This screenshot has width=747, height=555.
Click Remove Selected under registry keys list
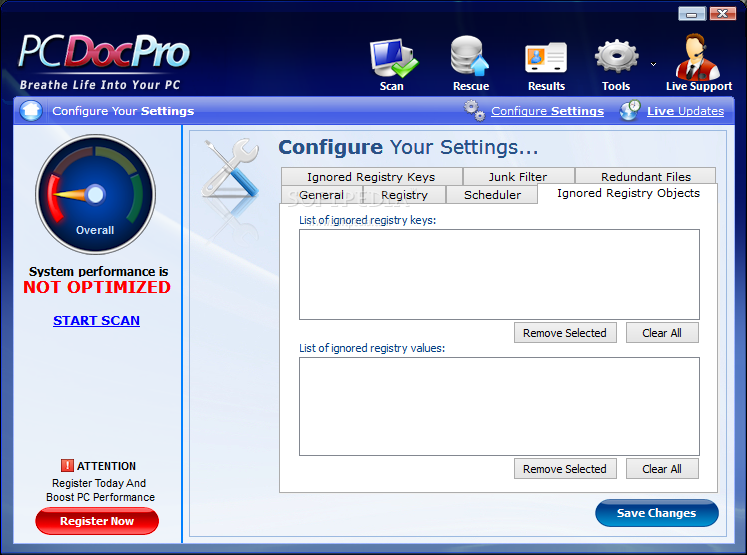pyautogui.click(x=565, y=333)
